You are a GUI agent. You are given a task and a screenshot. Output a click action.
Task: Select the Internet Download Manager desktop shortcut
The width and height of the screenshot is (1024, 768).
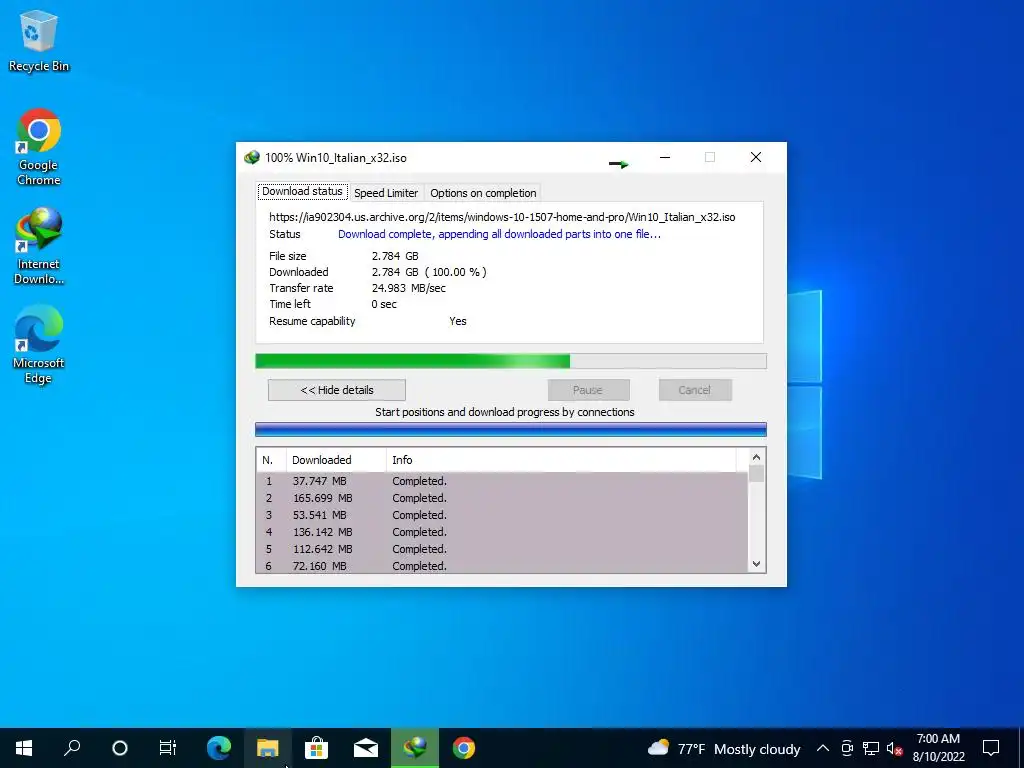pyautogui.click(x=39, y=246)
